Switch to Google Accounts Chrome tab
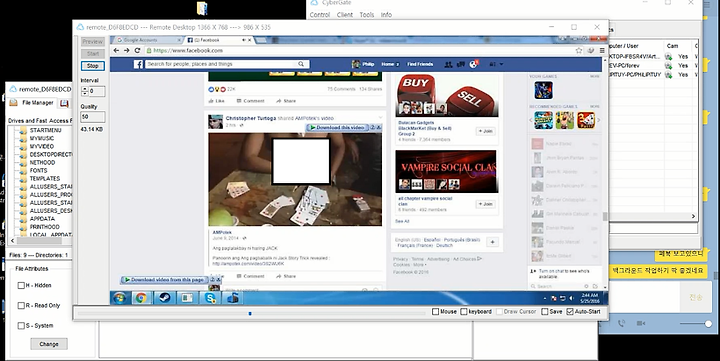 tap(147, 40)
